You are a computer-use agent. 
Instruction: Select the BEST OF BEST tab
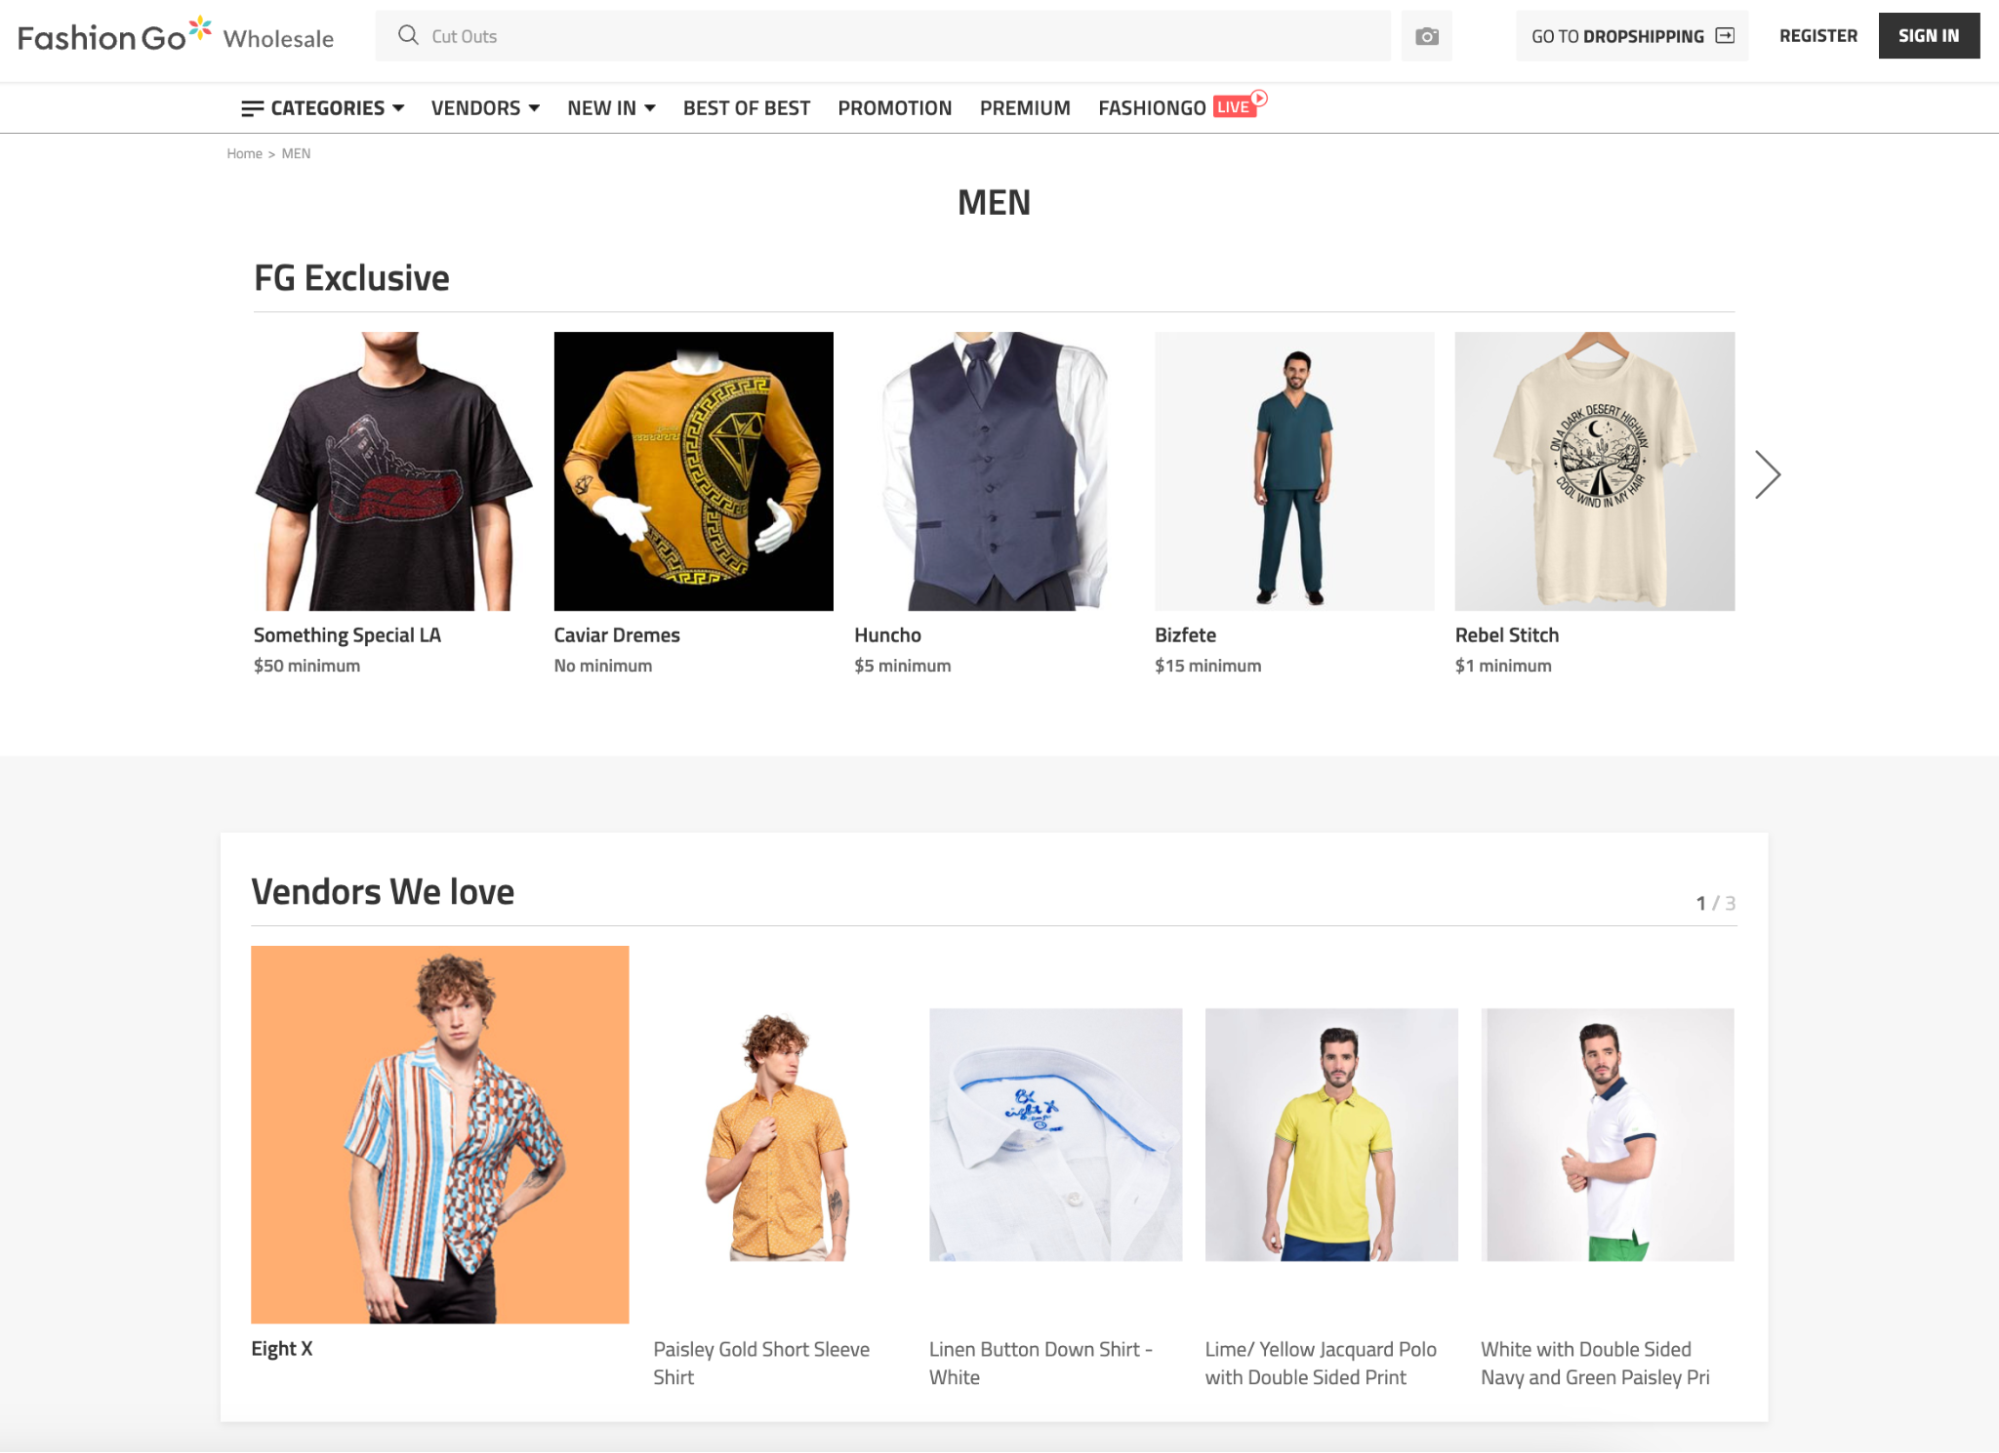coord(747,107)
